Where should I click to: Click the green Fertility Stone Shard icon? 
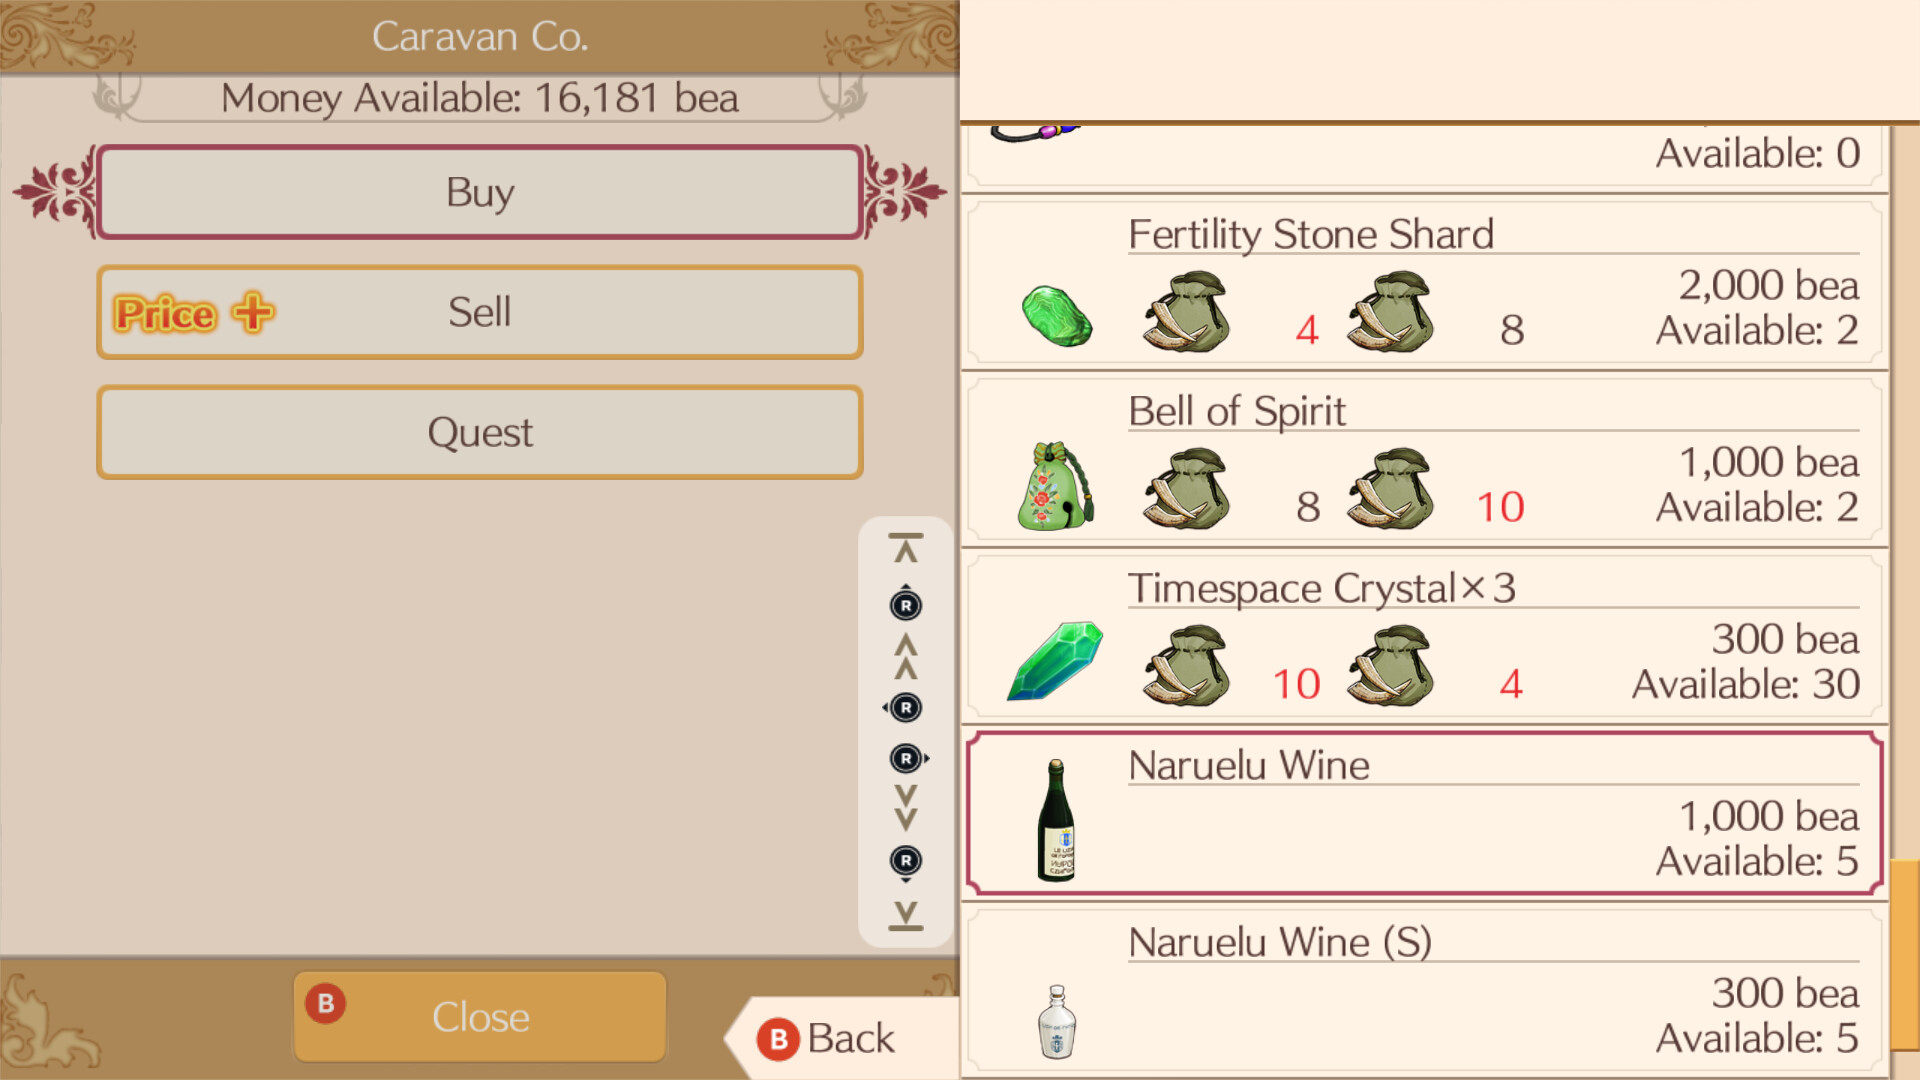coord(1056,316)
